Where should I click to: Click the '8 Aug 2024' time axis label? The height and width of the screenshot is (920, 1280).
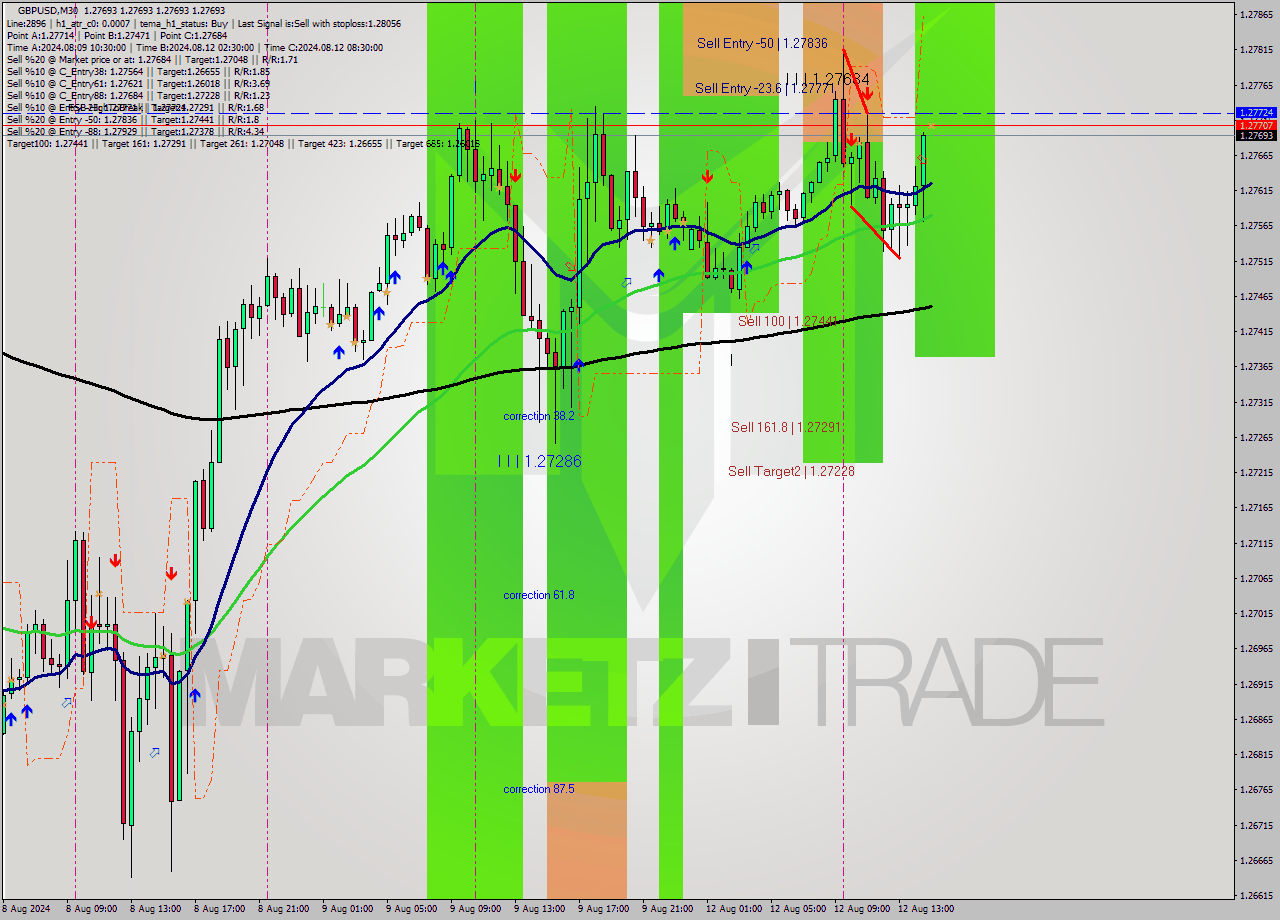pyautogui.click(x=26, y=909)
